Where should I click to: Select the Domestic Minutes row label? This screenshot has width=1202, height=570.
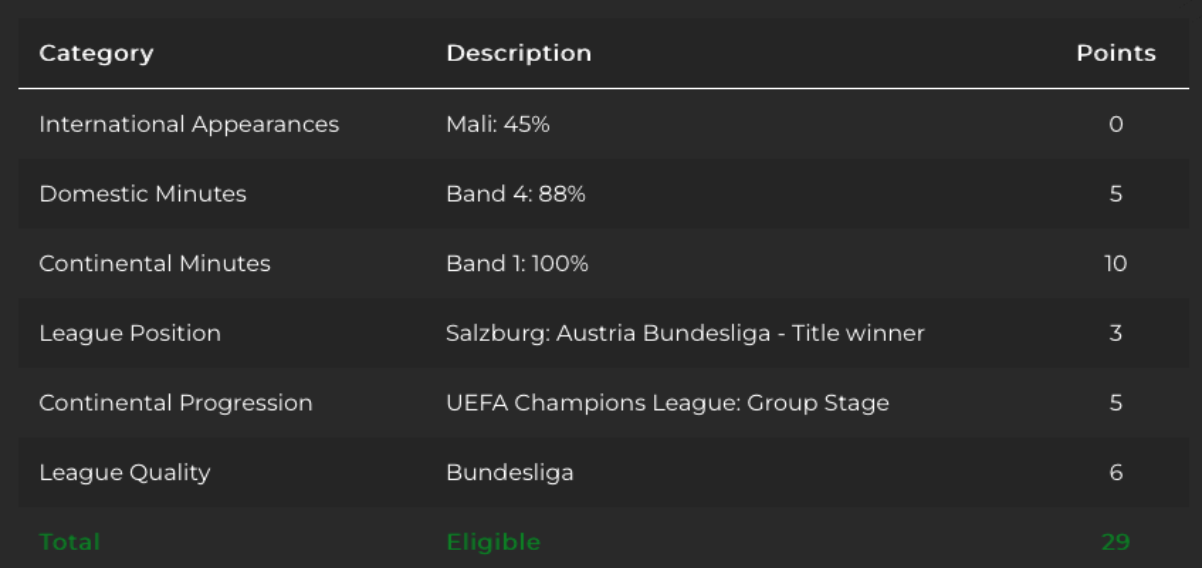[x=143, y=194]
